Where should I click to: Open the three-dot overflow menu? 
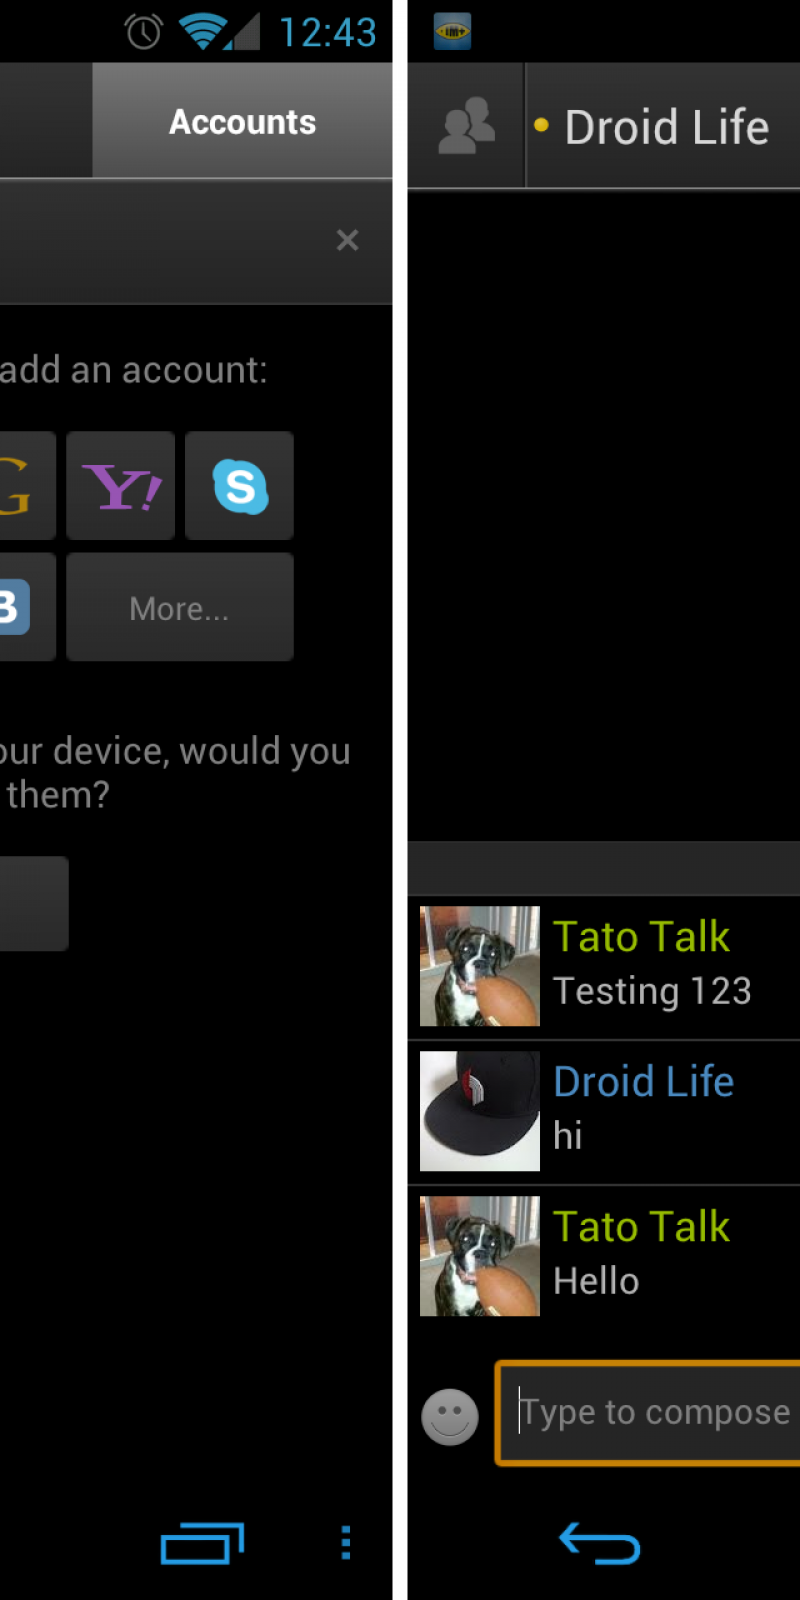tap(346, 1543)
